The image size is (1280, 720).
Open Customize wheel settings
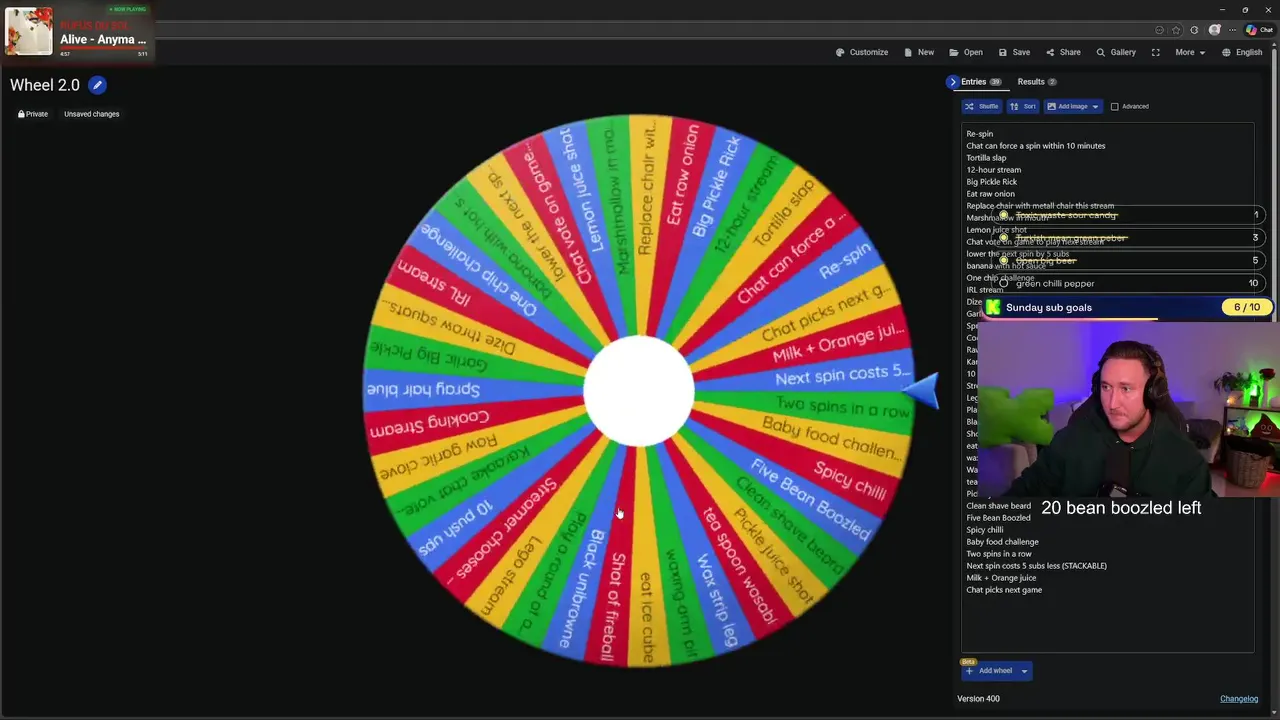(862, 52)
